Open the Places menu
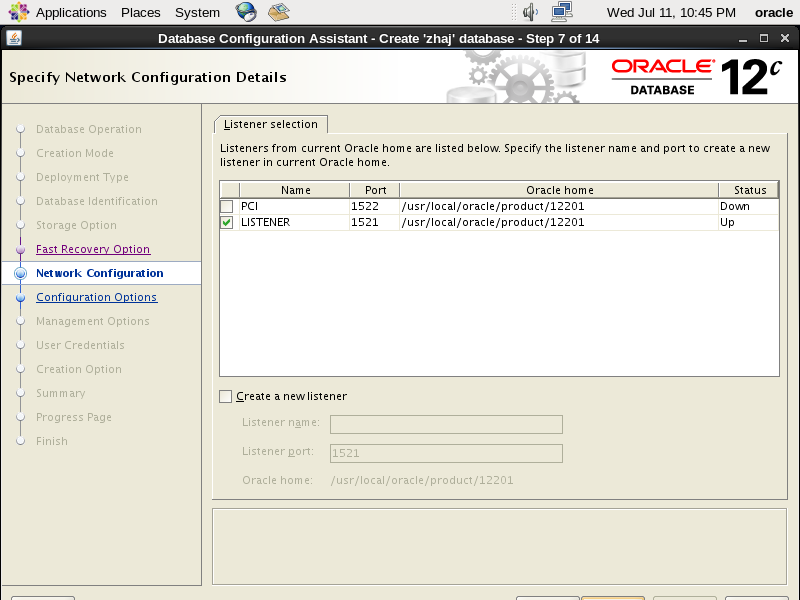800x600 pixels. point(140,12)
